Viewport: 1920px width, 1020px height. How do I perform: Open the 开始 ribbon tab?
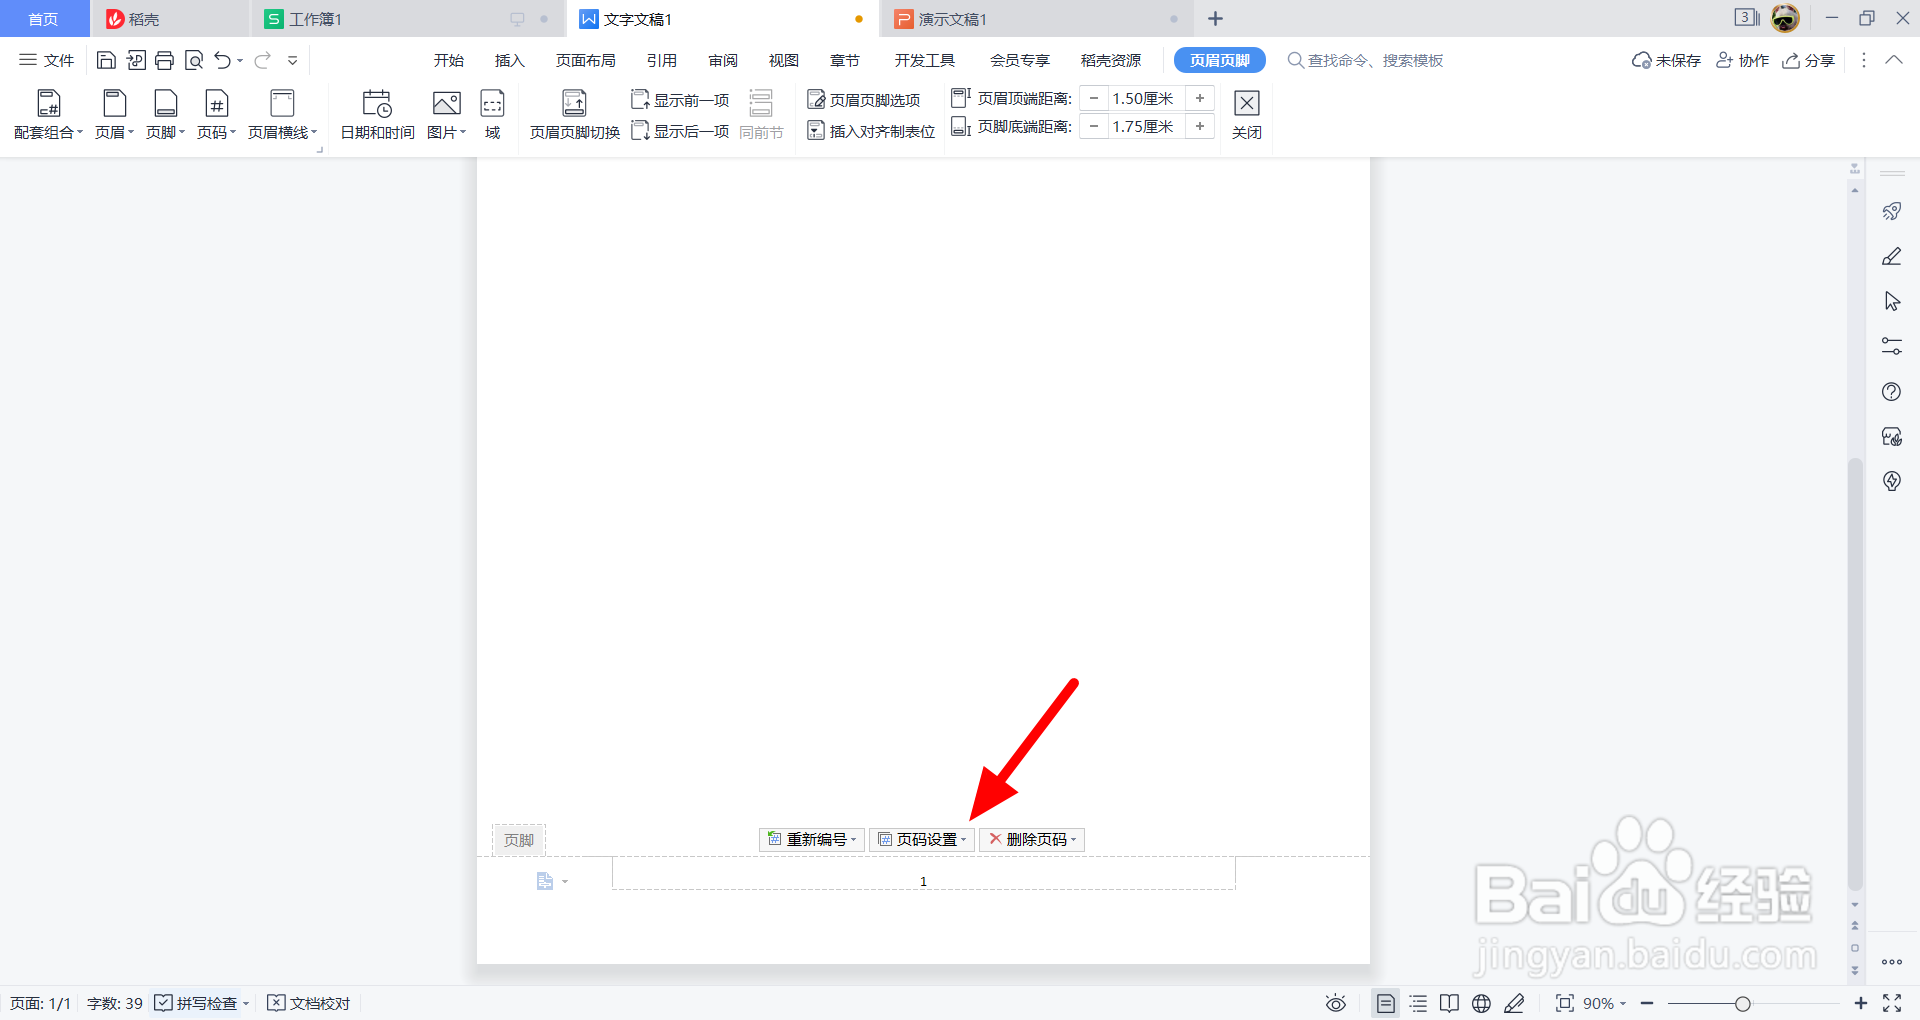(449, 60)
